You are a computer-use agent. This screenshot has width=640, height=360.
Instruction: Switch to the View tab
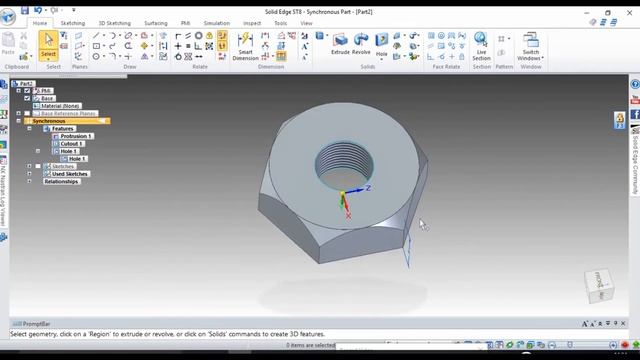[x=306, y=23]
